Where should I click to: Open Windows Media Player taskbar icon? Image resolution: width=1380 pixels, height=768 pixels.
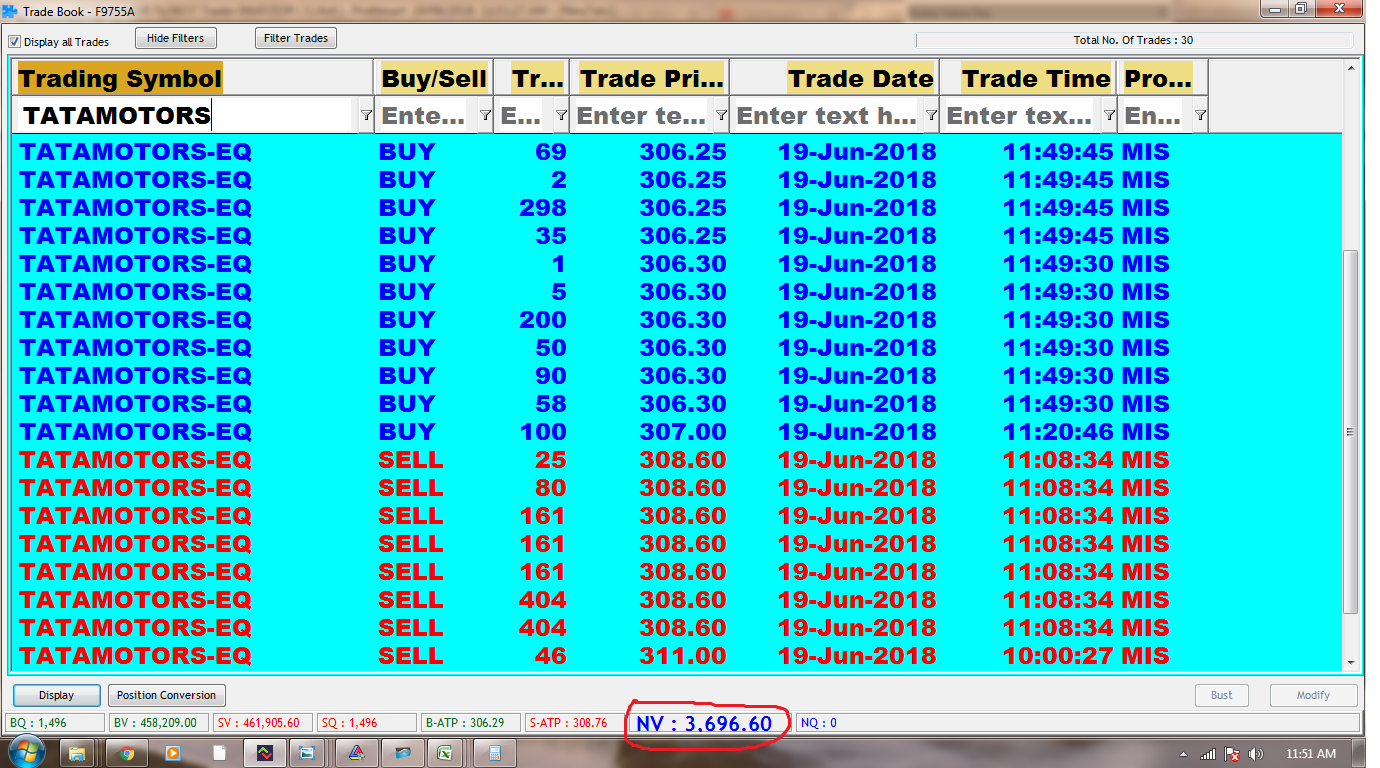172,753
